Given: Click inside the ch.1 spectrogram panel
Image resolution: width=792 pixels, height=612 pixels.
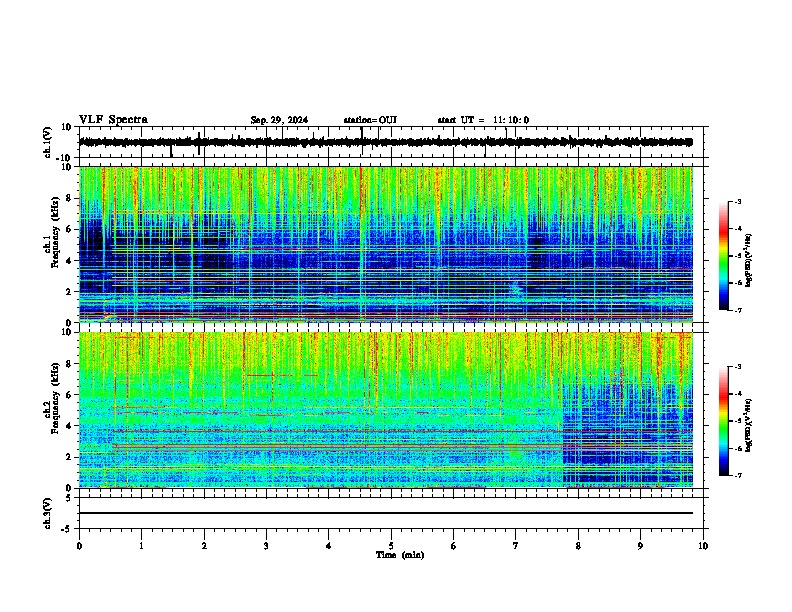Looking at the screenshot, I should [386, 244].
